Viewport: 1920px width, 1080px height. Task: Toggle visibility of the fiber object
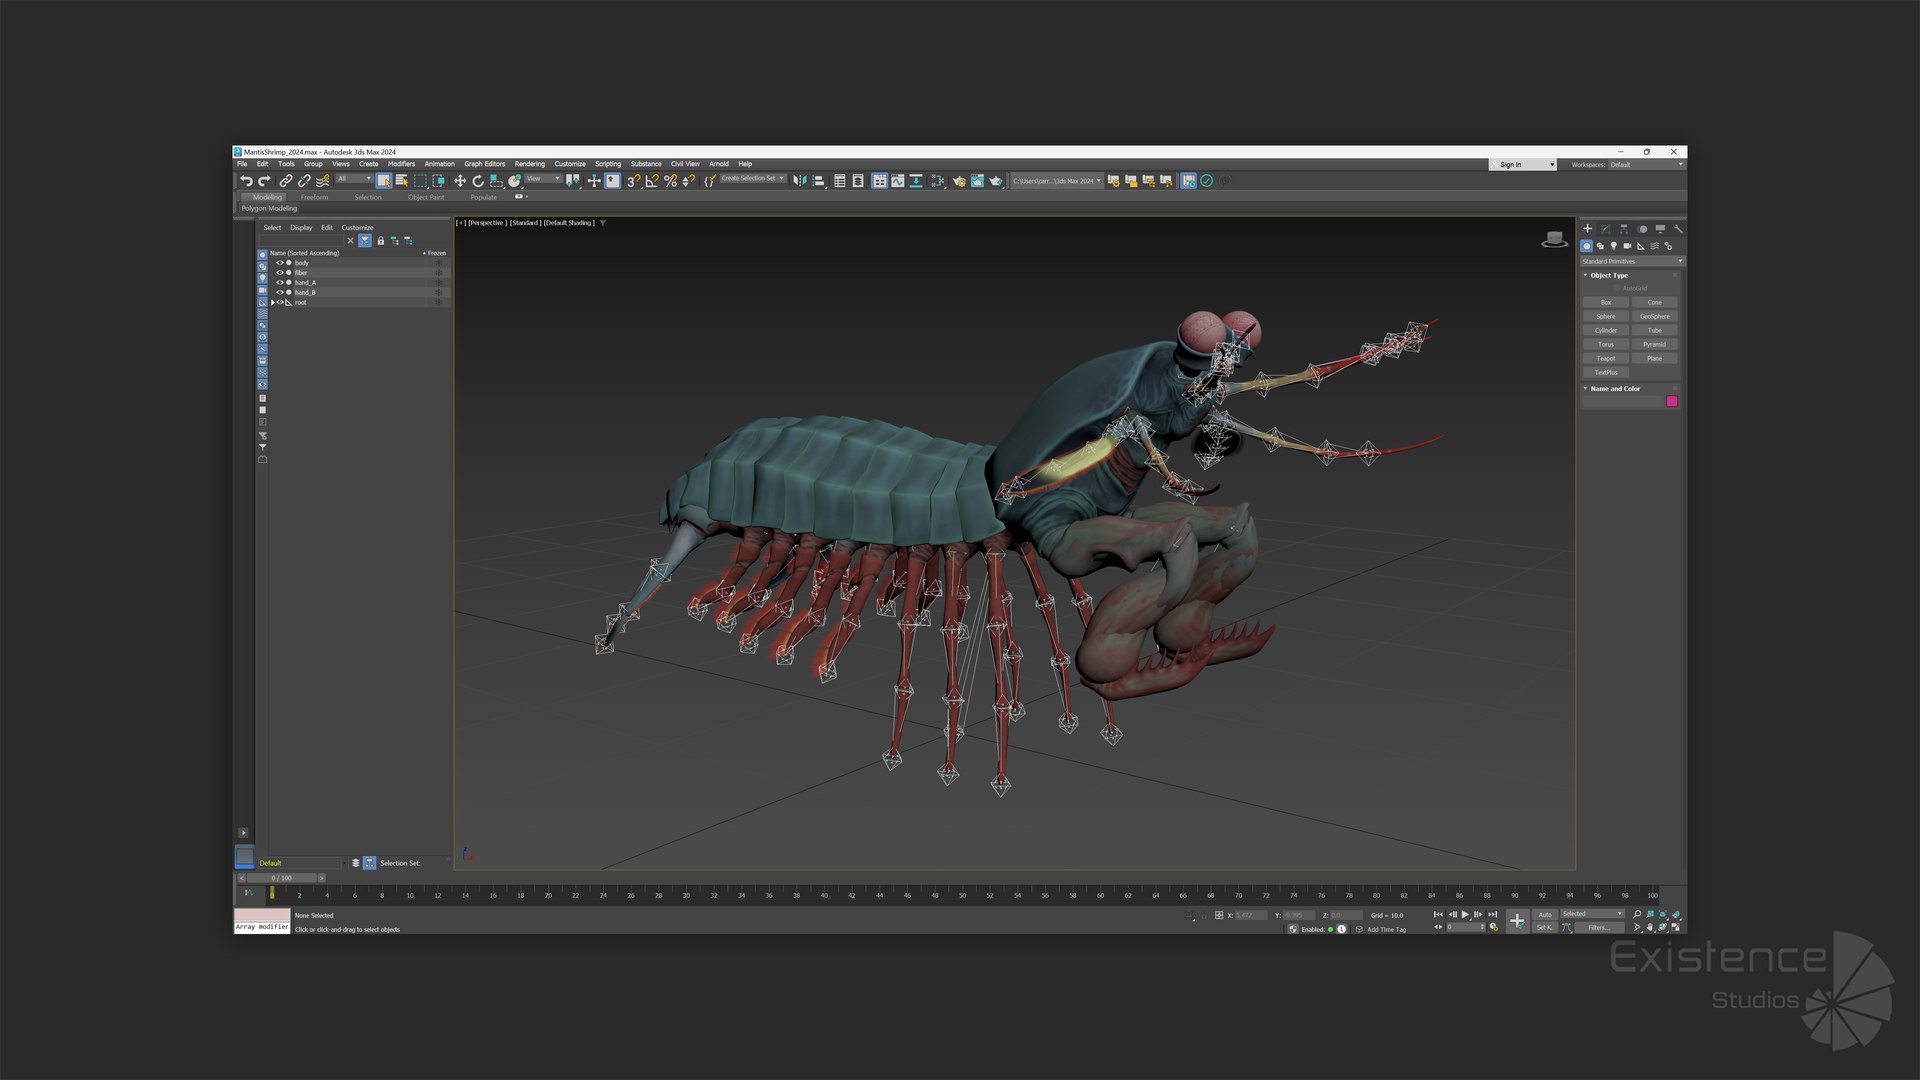pos(280,273)
